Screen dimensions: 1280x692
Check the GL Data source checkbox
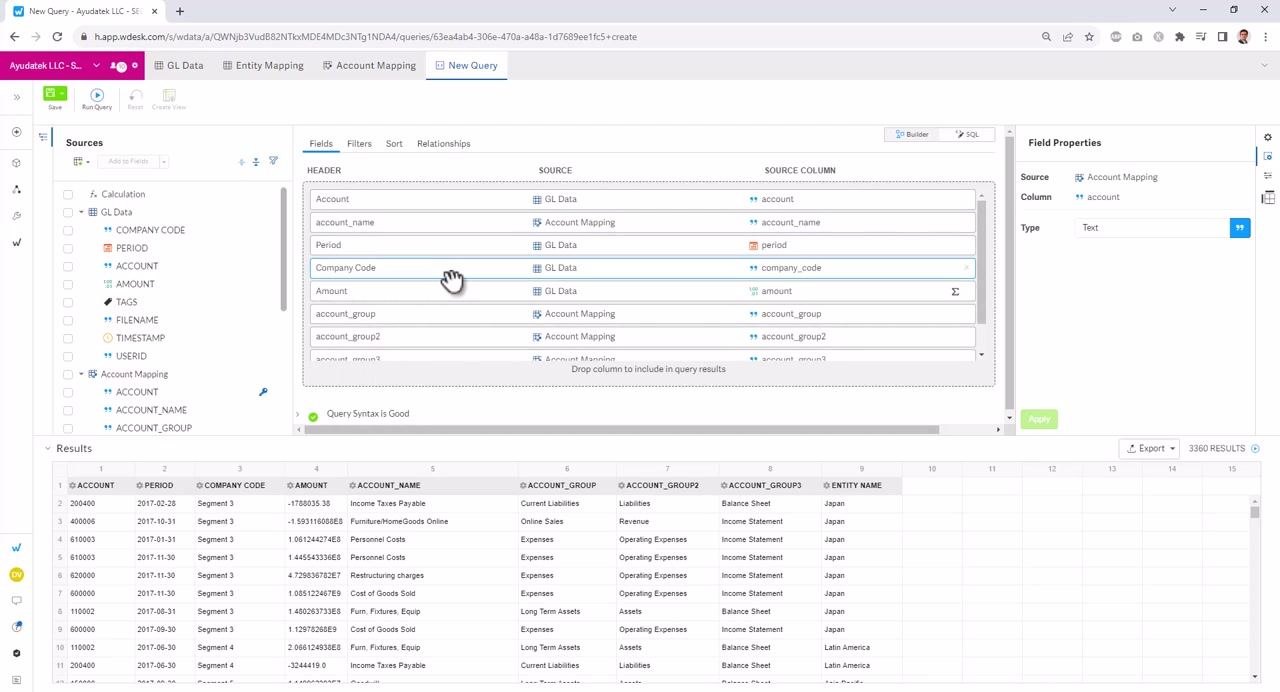click(68, 212)
